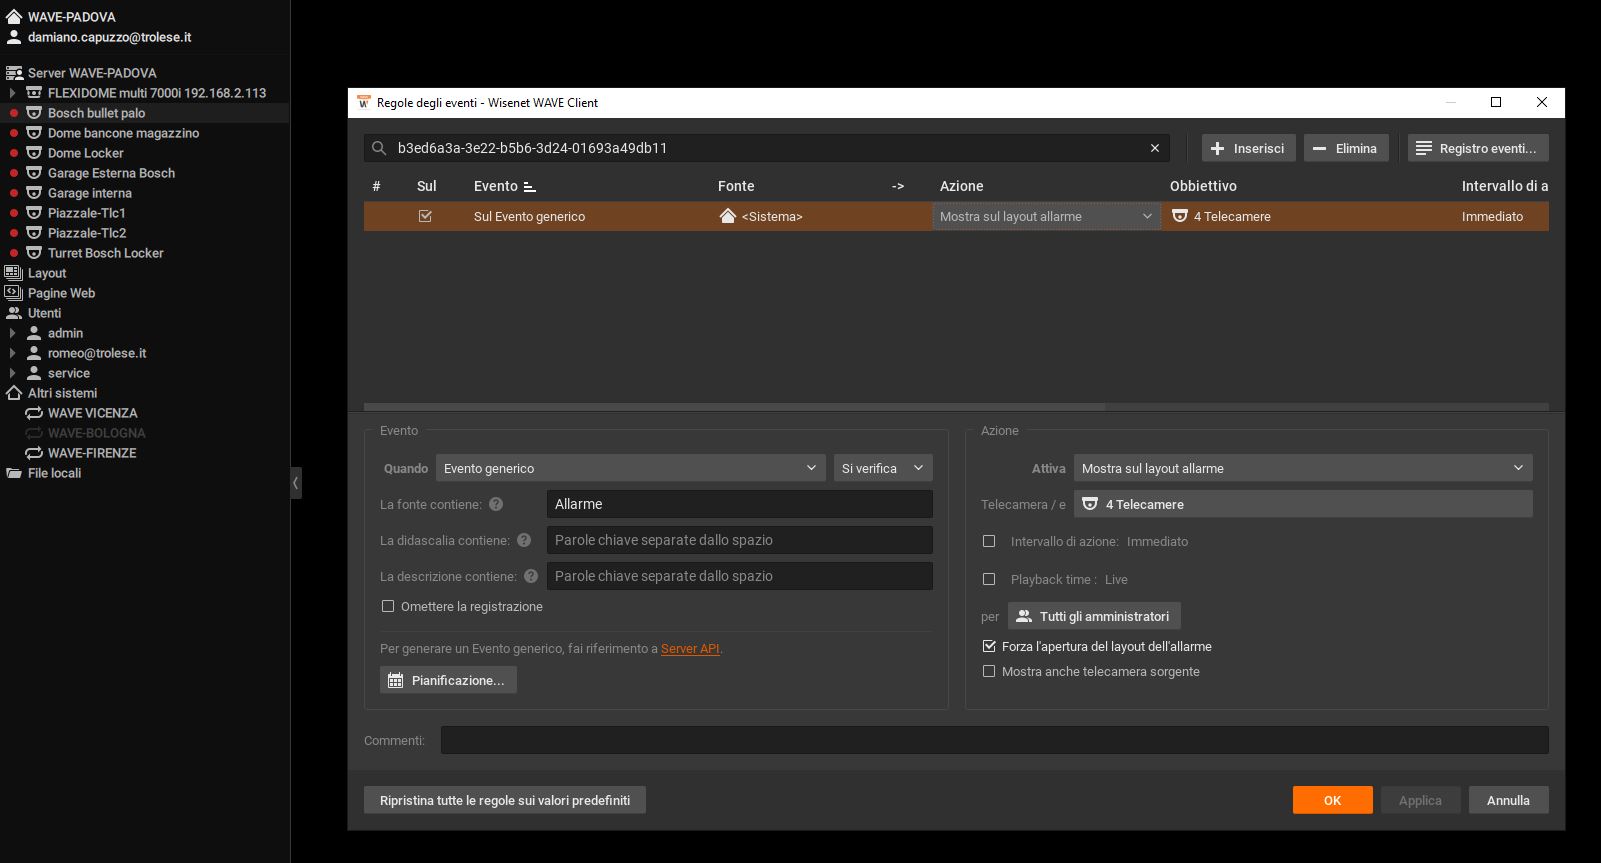Image resolution: width=1601 pixels, height=863 pixels.
Task: Uncheck Forza l'apertura del layout dell'allarme
Action: click(989, 647)
